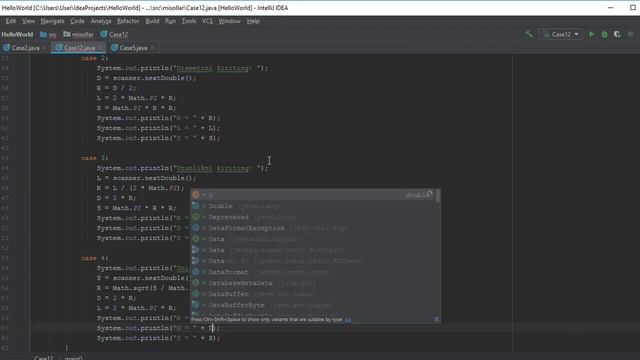Open the Run menu
Screen dimensions: 640x360
[170, 21]
